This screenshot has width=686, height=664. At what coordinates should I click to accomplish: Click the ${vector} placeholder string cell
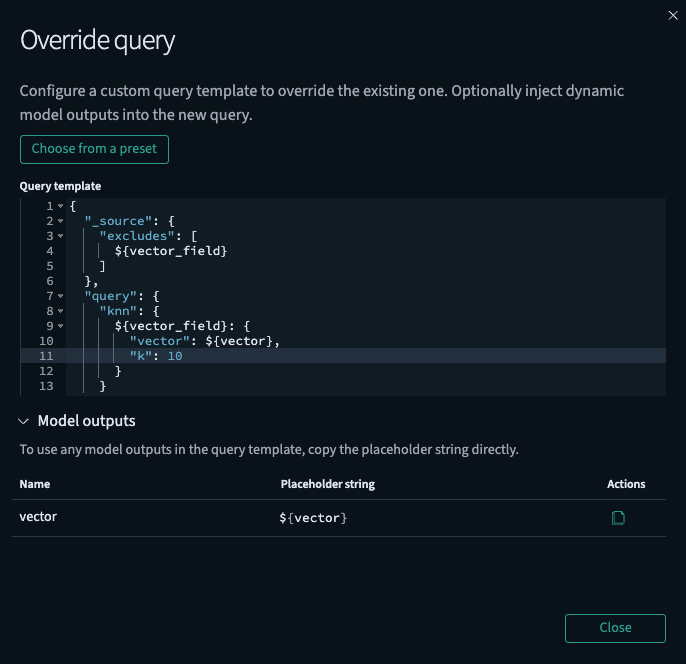tap(313, 518)
